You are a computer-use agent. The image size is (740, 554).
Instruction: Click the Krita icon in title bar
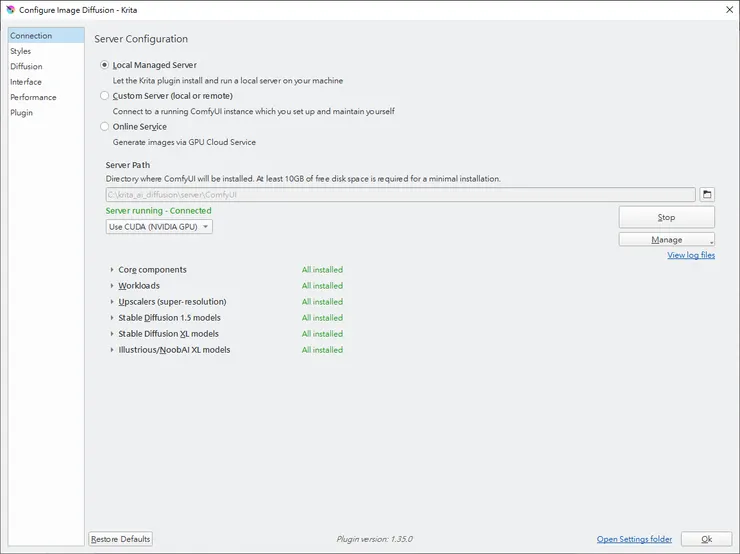pos(10,10)
